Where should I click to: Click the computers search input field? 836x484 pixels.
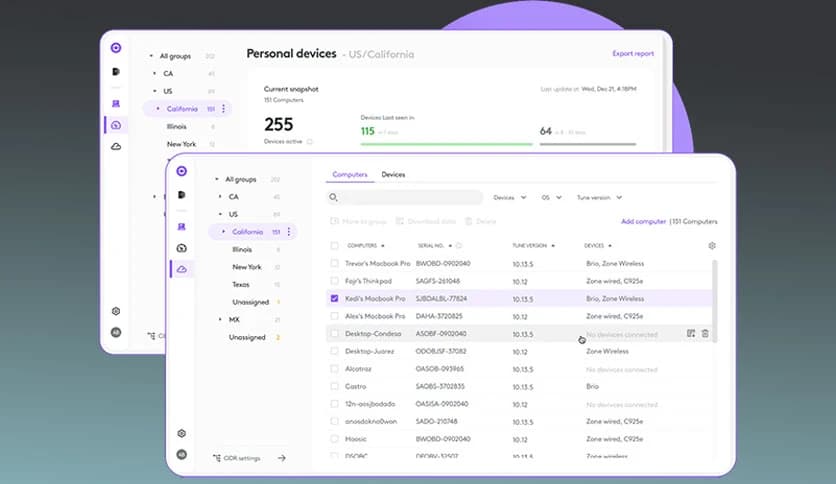pos(407,198)
